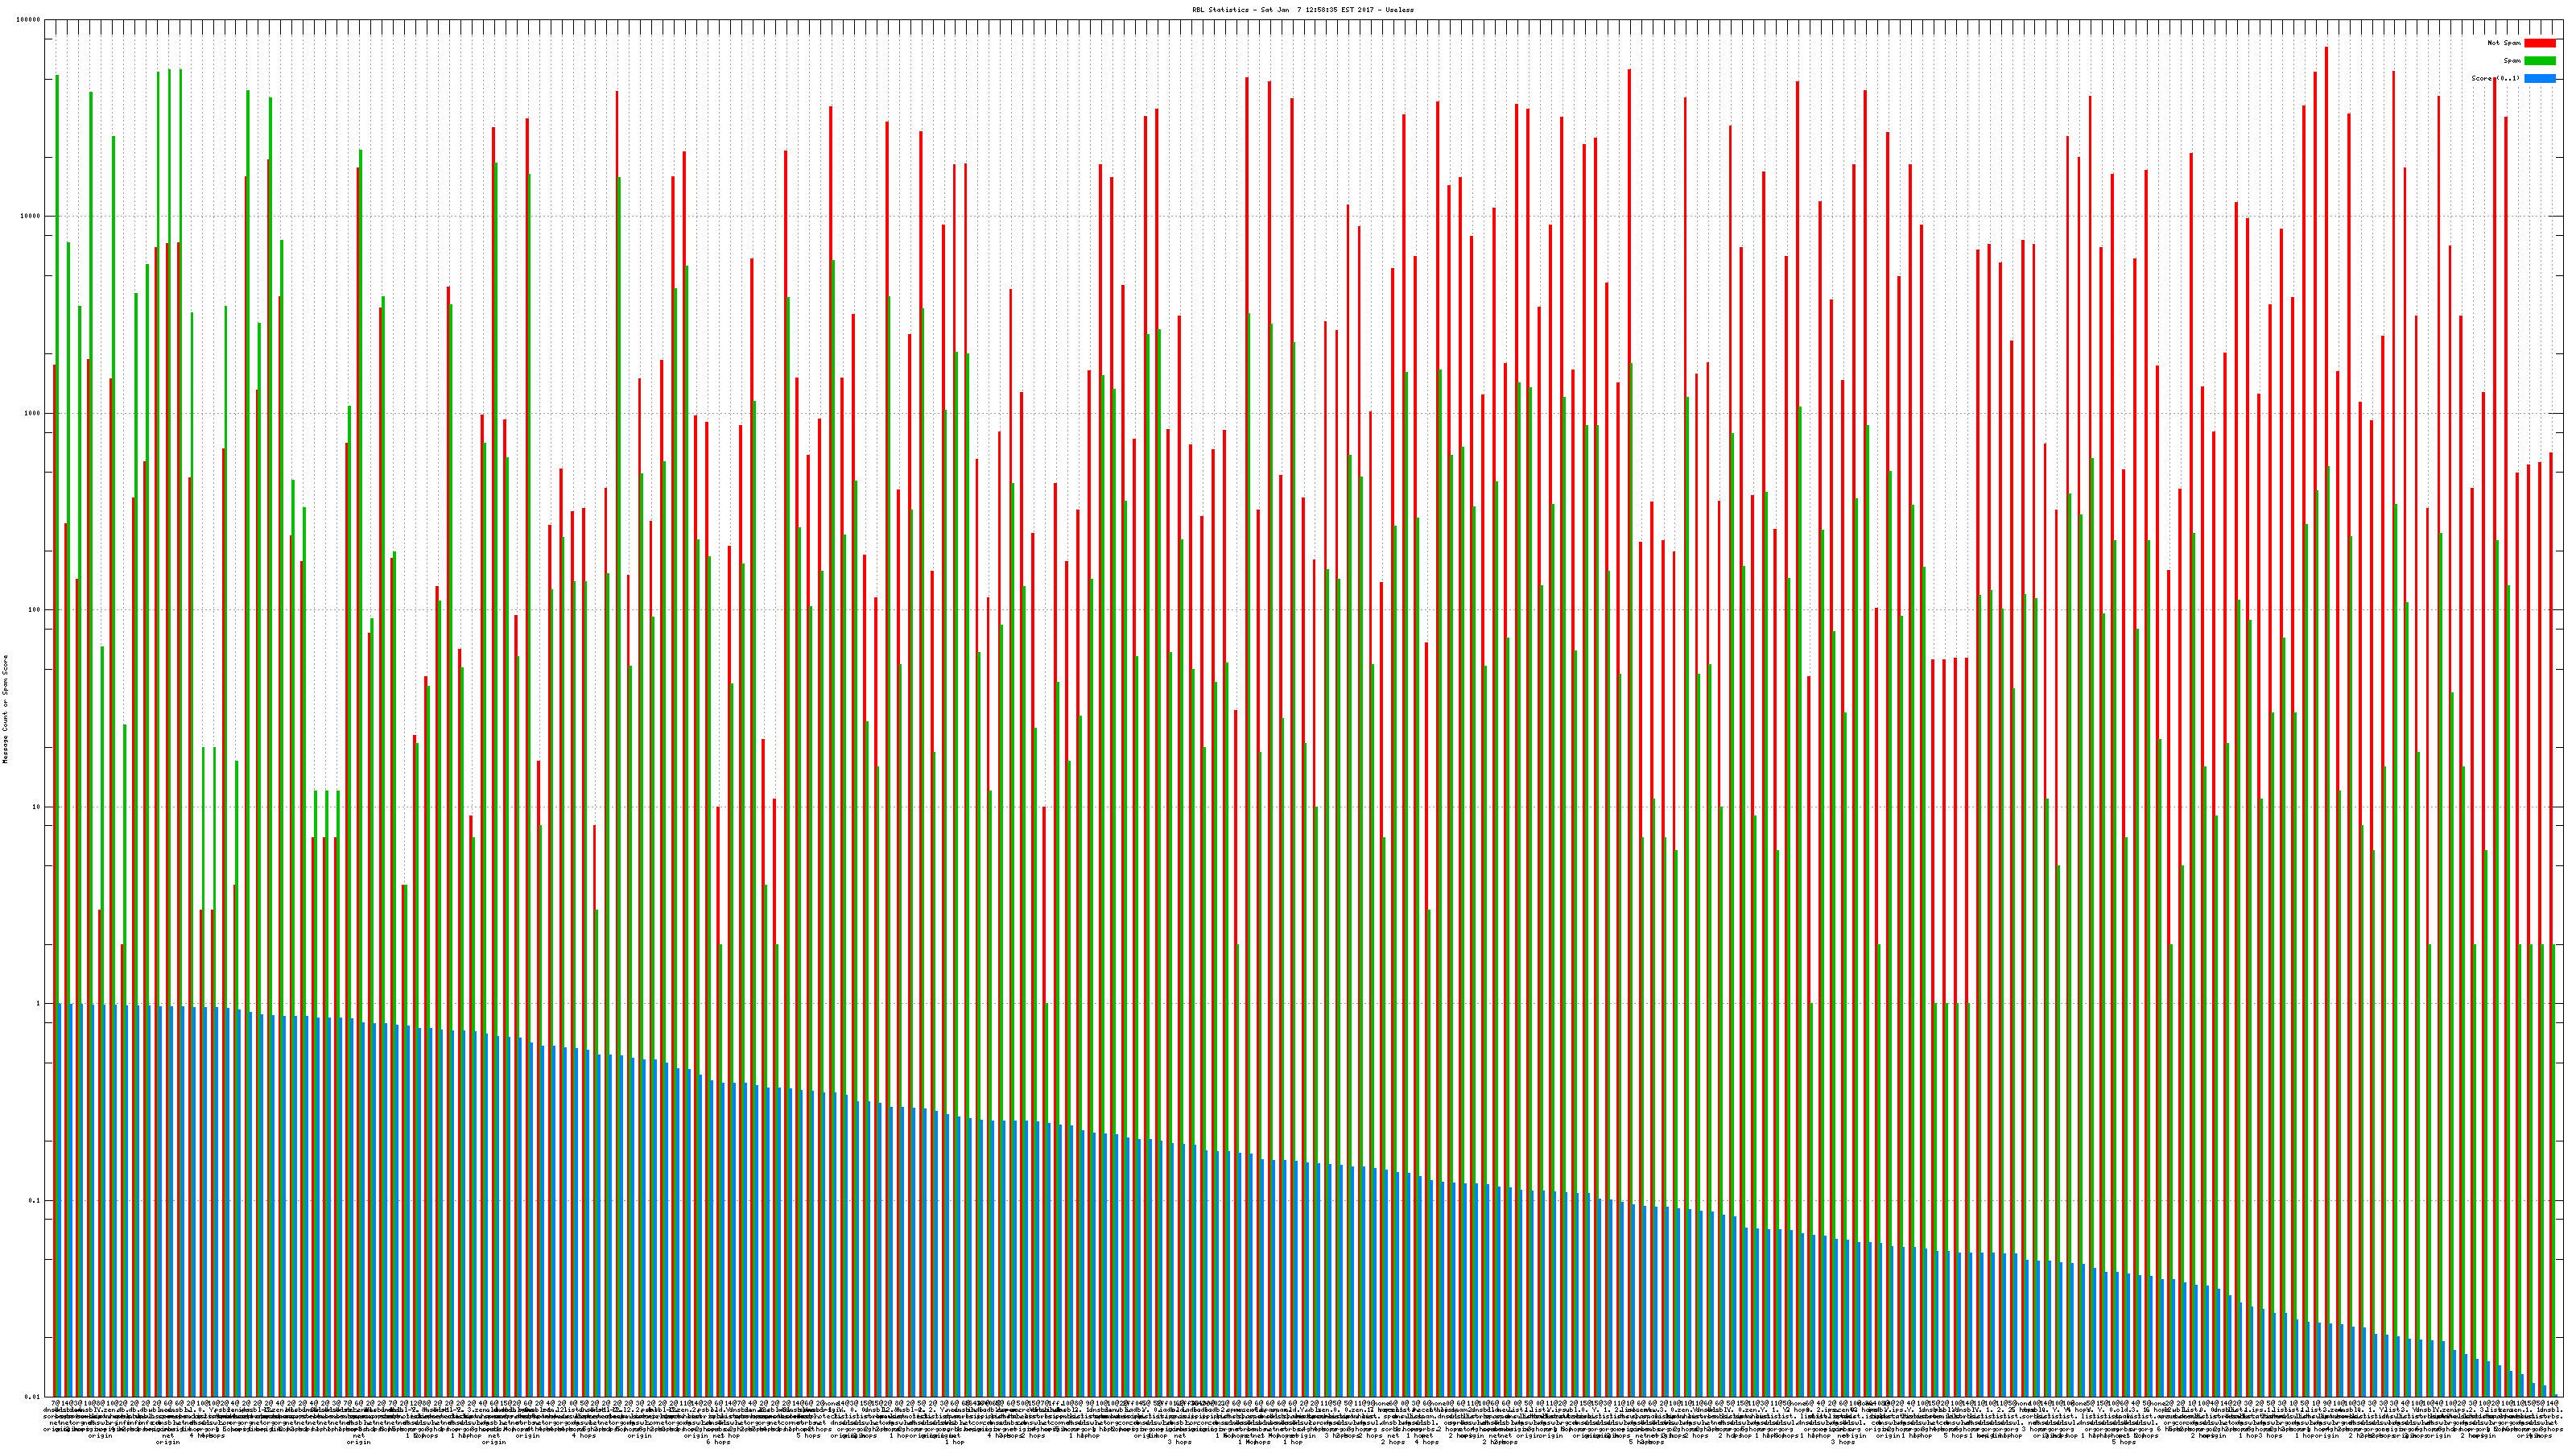
Task: Click the 100000 y-axis tick label
Action: 30,20
